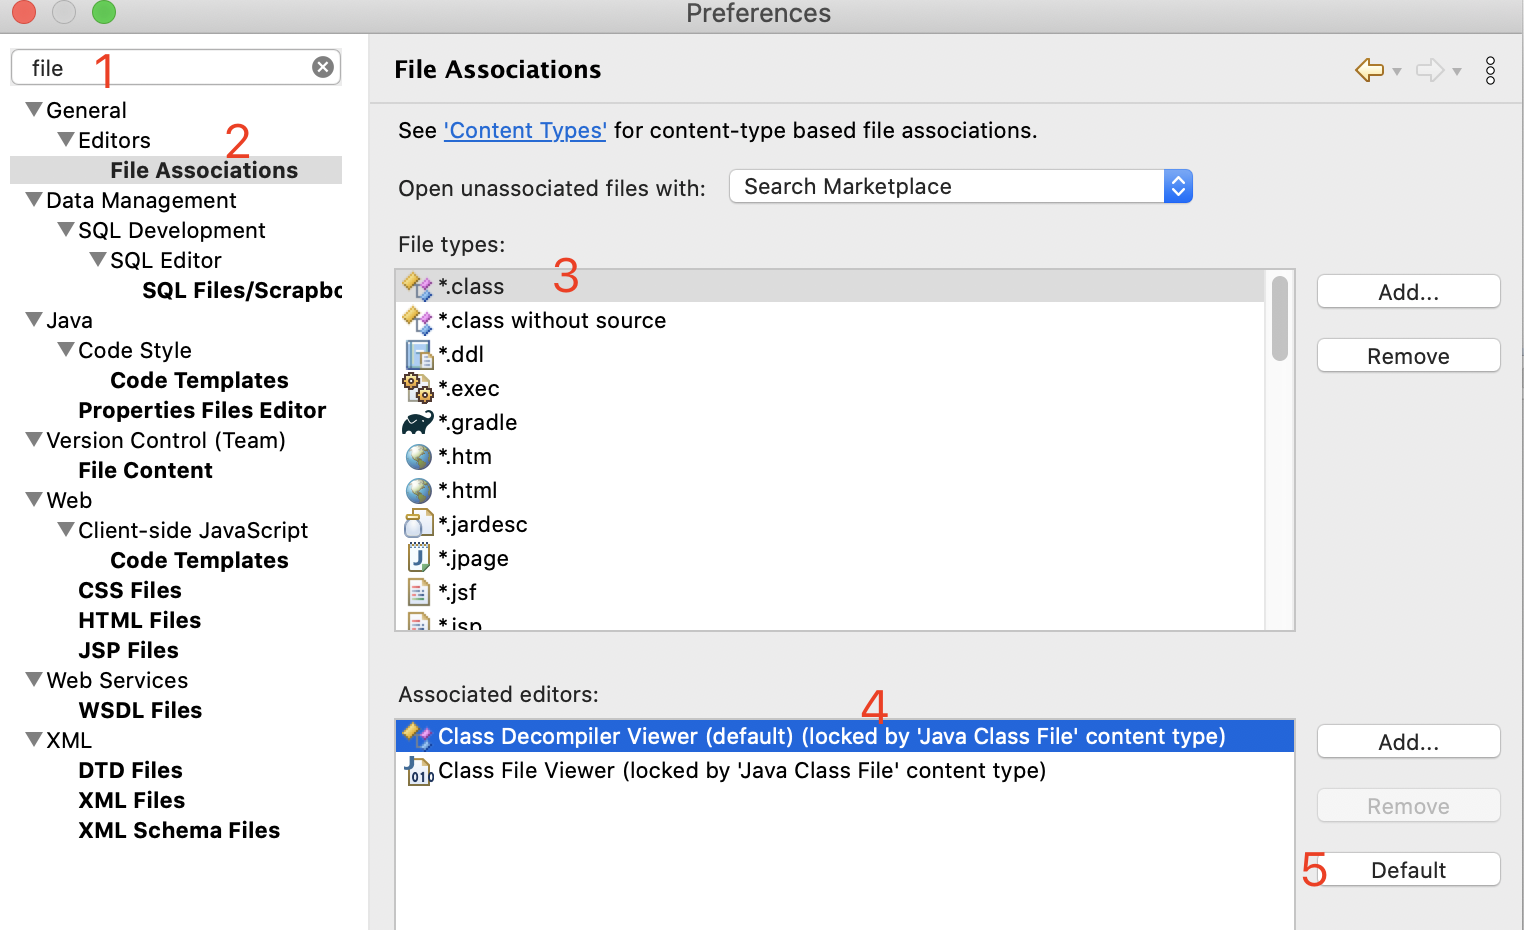Screen dimensions: 1524x930
Task: Open the 'Open unassociated files with' dropdown
Action: [1177, 186]
